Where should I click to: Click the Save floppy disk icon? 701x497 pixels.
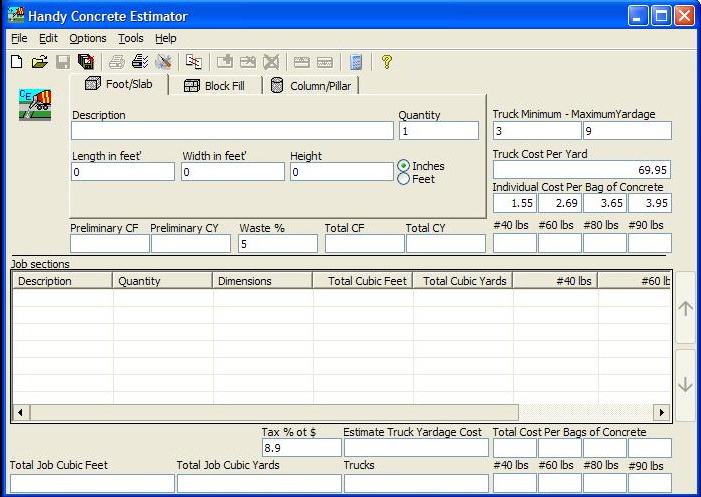coord(63,62)
